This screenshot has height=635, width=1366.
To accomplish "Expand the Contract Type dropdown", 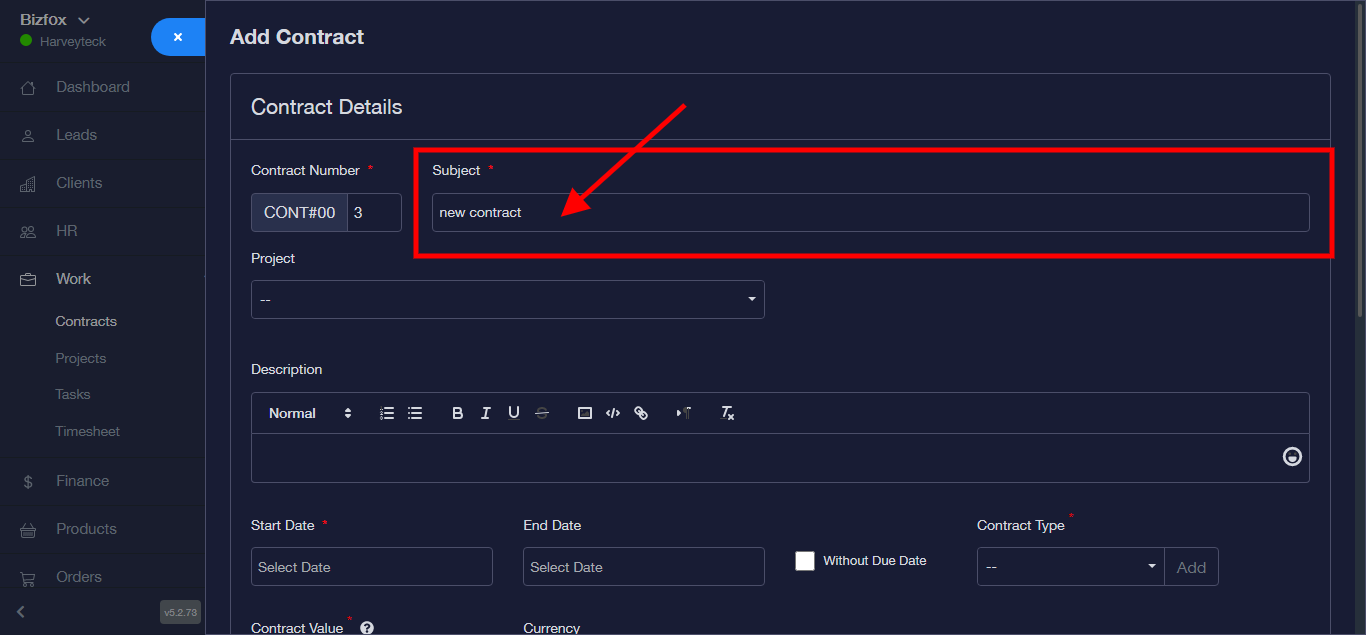I will pos(1070,567).
